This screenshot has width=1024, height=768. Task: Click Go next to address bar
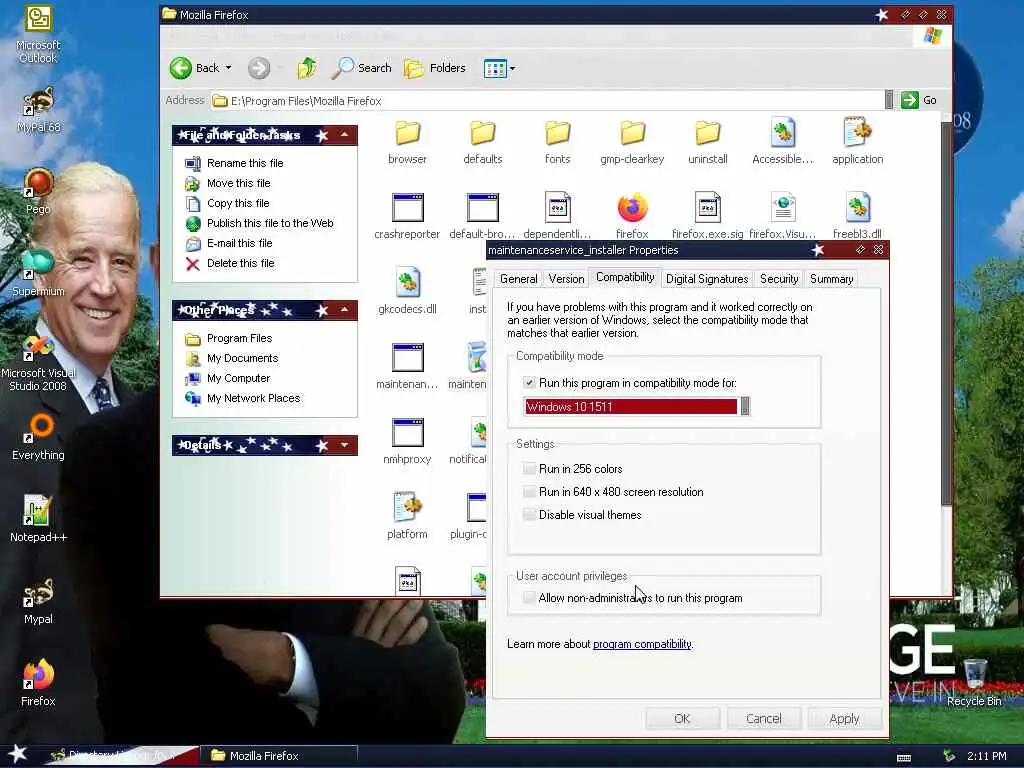(920, 100)
